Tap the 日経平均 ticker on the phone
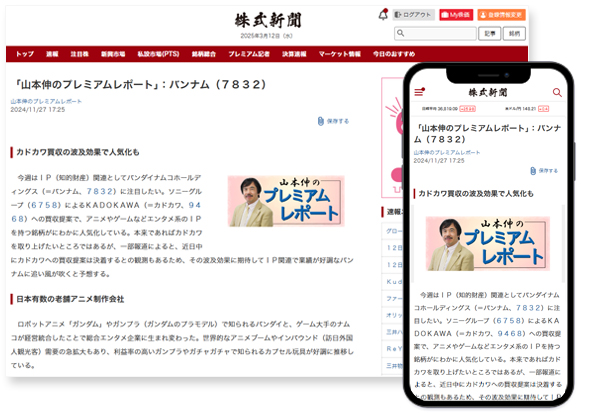The image size is (590, 420). 448,109
